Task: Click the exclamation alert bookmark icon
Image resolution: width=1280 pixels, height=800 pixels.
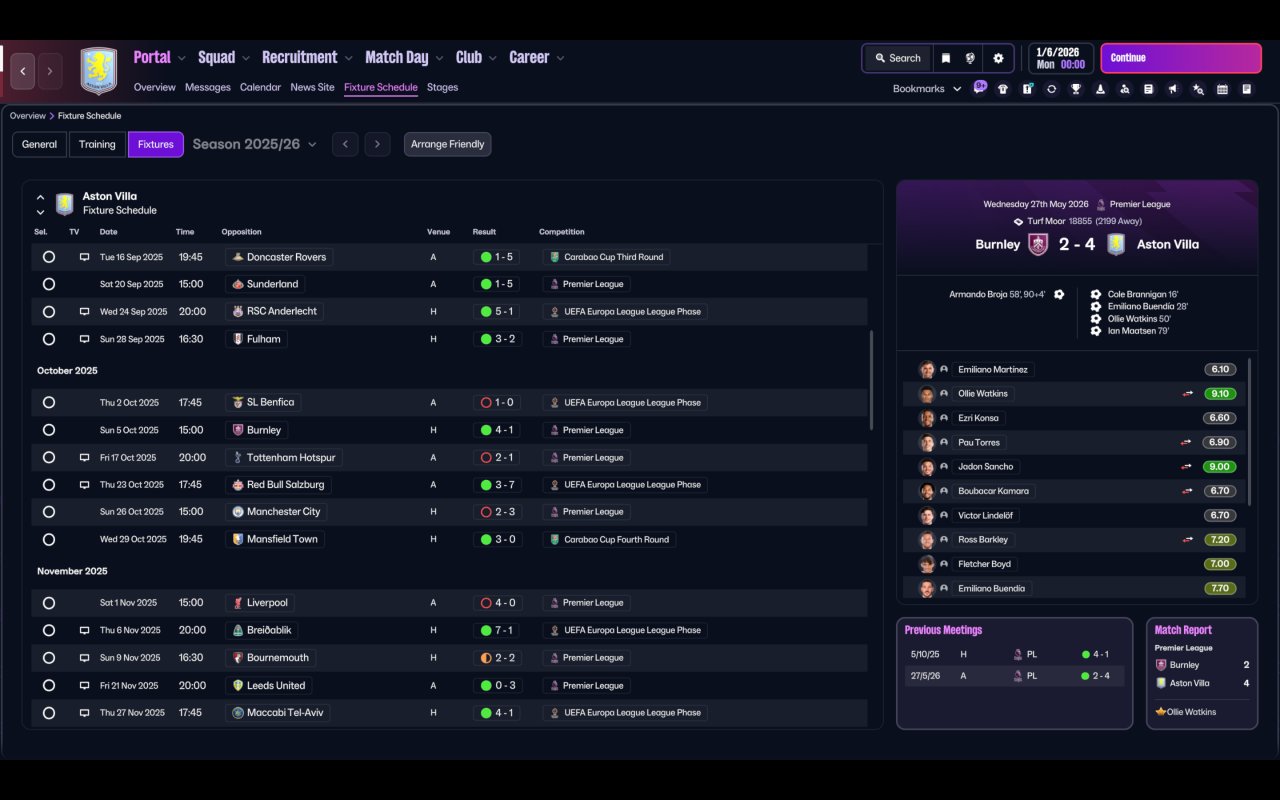Action: coord(1027,89)
